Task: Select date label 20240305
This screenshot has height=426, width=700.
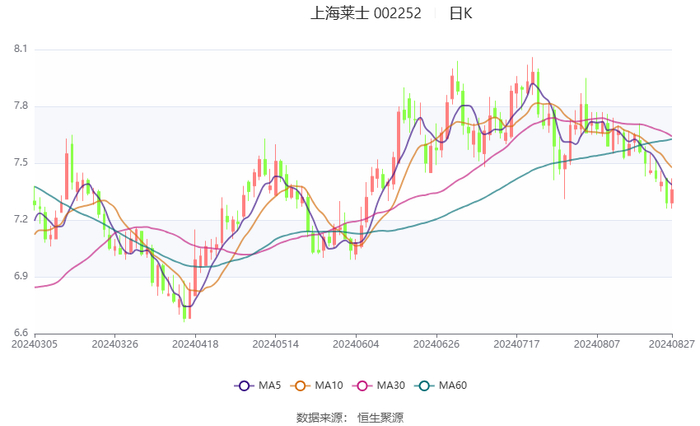Action: coord(34,344)
